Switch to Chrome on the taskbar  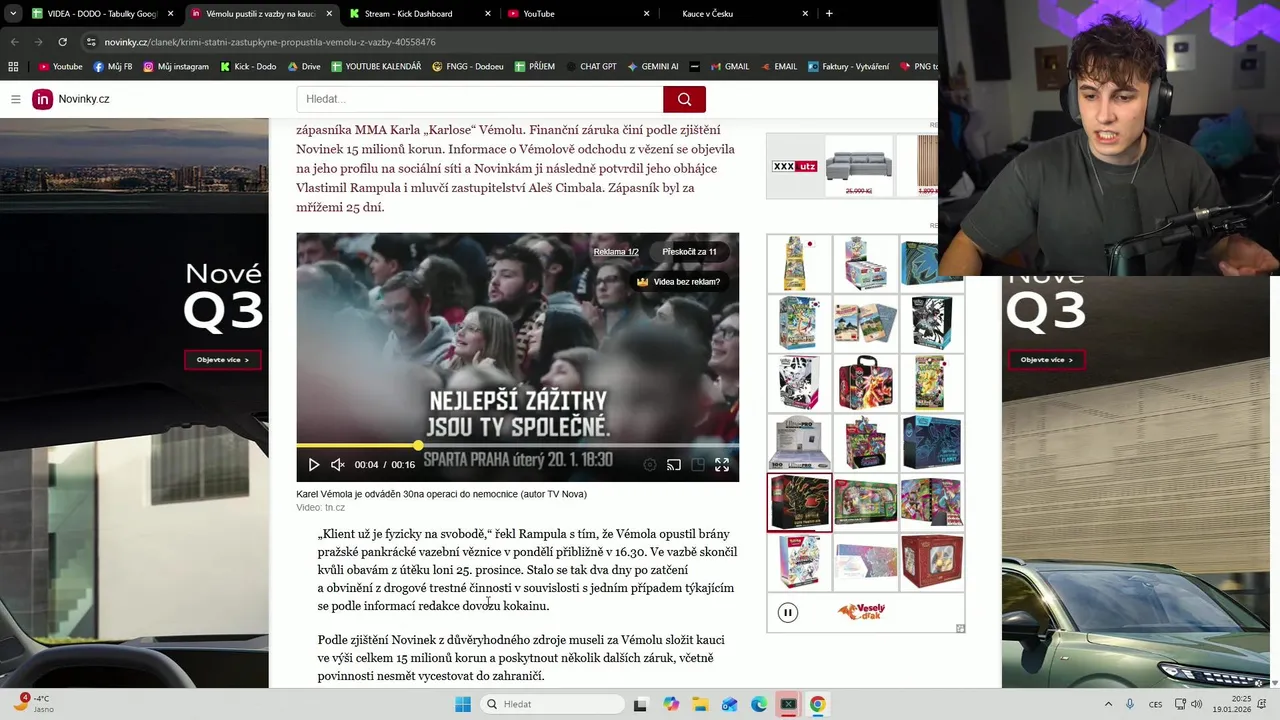[x=818, y=704]
